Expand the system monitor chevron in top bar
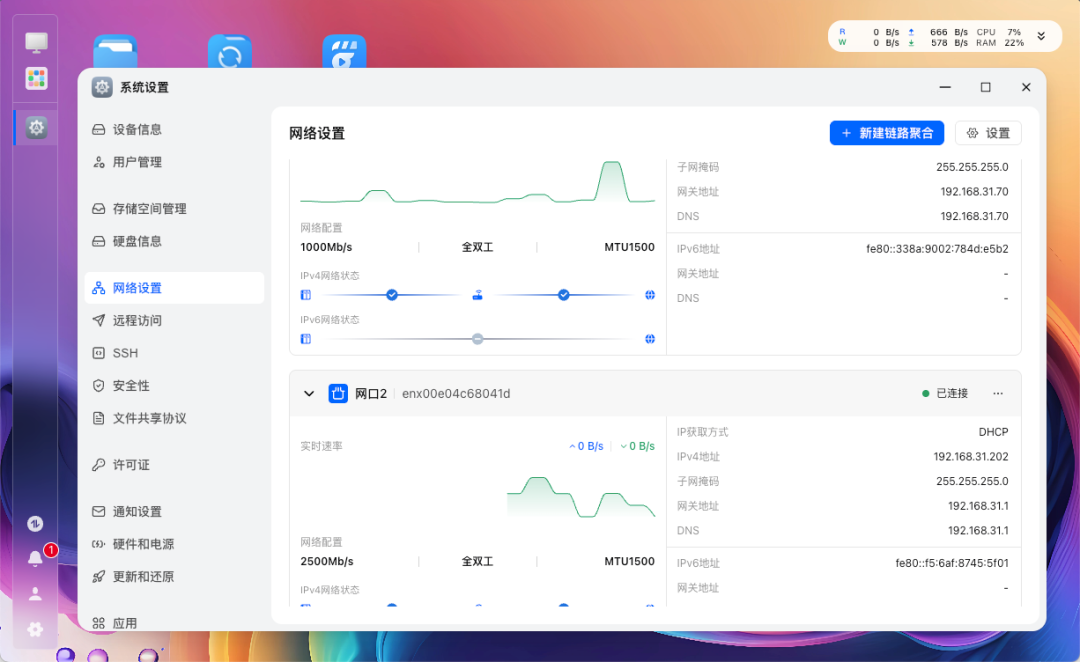 click(x=1039, y=36)
